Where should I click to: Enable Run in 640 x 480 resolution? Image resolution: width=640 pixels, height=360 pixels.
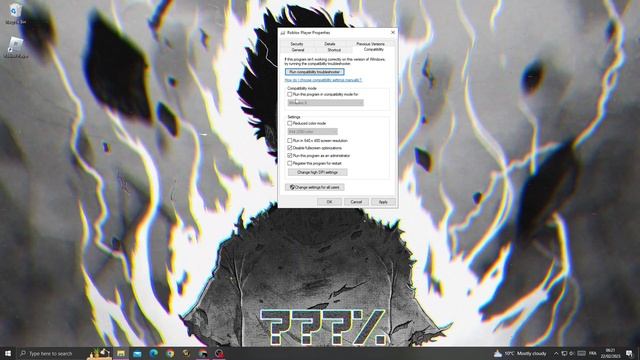(290, 140)
